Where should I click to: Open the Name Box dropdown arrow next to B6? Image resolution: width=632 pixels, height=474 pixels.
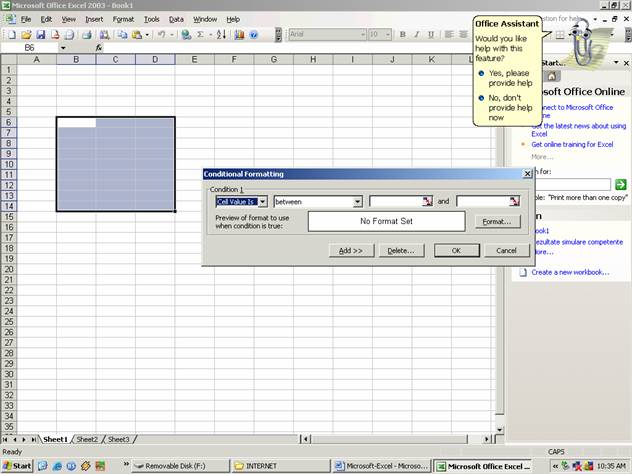63,48
